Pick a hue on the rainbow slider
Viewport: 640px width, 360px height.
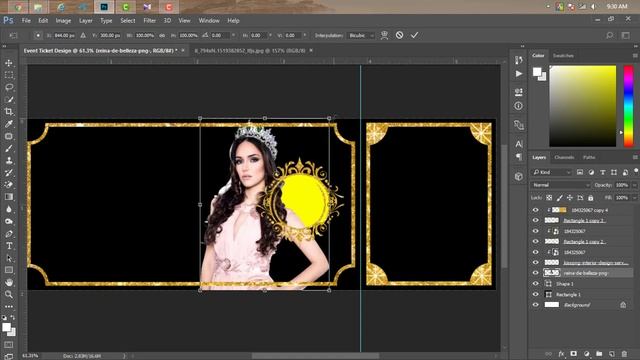629,106
